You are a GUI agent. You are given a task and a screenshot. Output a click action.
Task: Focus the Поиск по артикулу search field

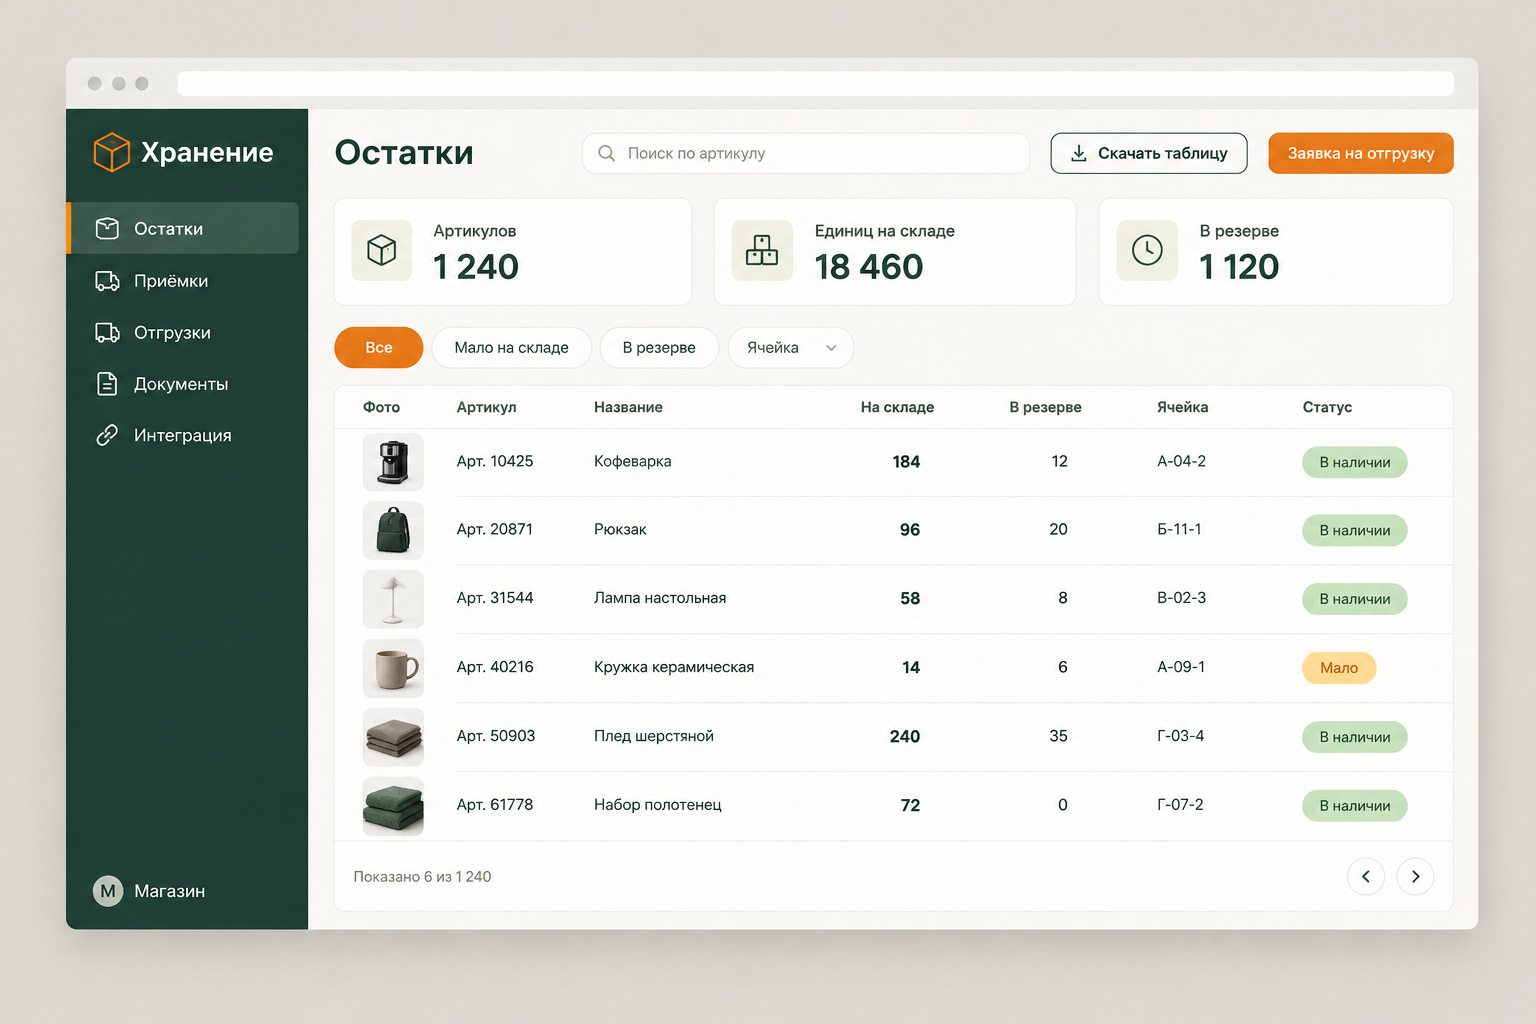(806, 153)
